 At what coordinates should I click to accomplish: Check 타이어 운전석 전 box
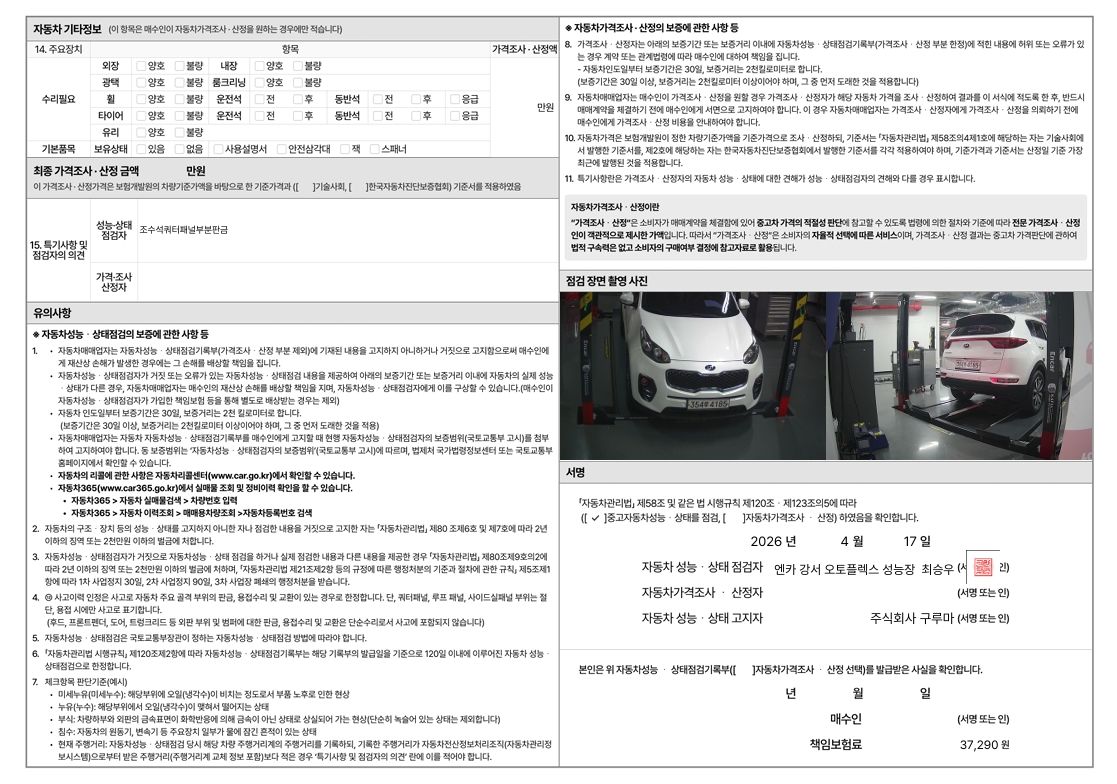[x=259, y=115]
